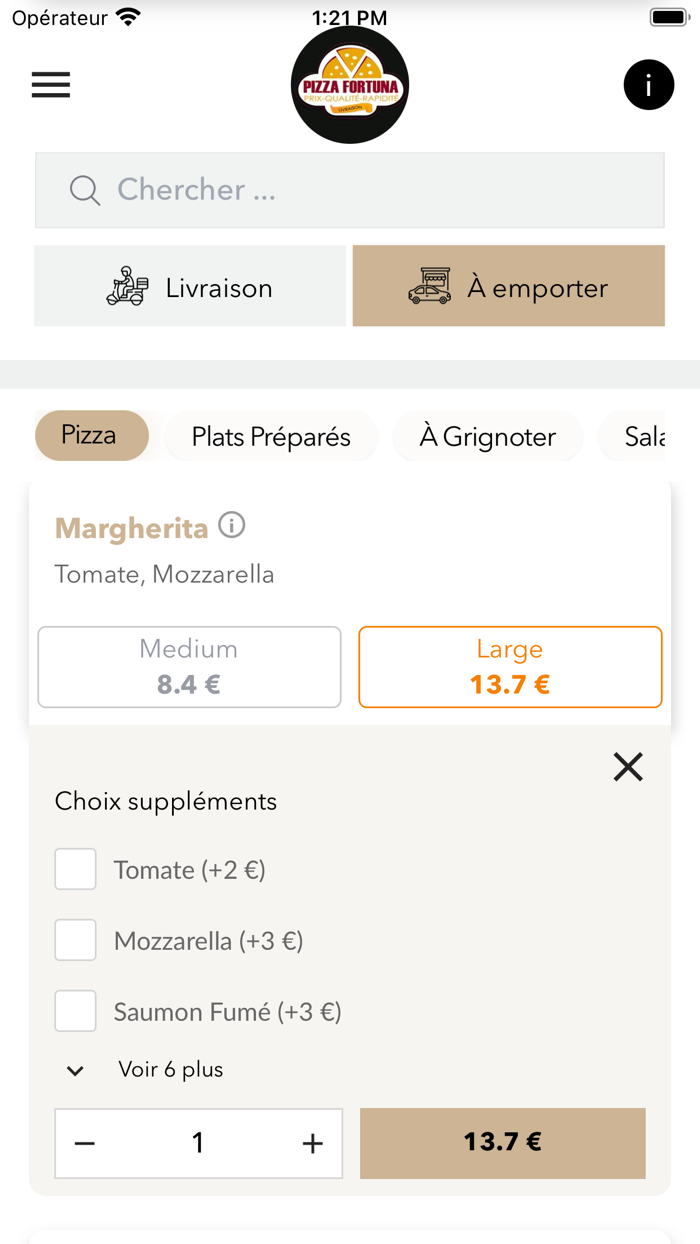The image size is (700, 1244).
Task: Select the scooter delivery icon on Livraison
Action: point(126,286)
